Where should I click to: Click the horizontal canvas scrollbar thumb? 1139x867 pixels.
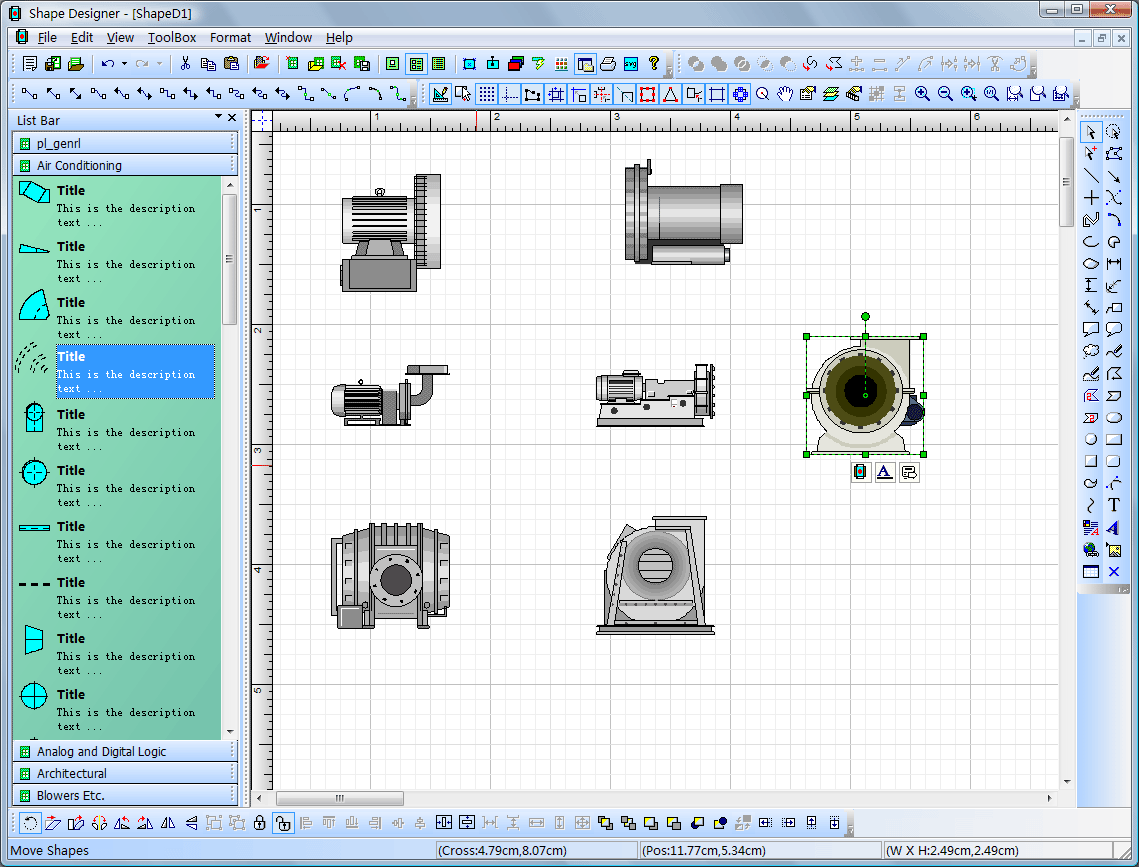[x=339, y=798]
